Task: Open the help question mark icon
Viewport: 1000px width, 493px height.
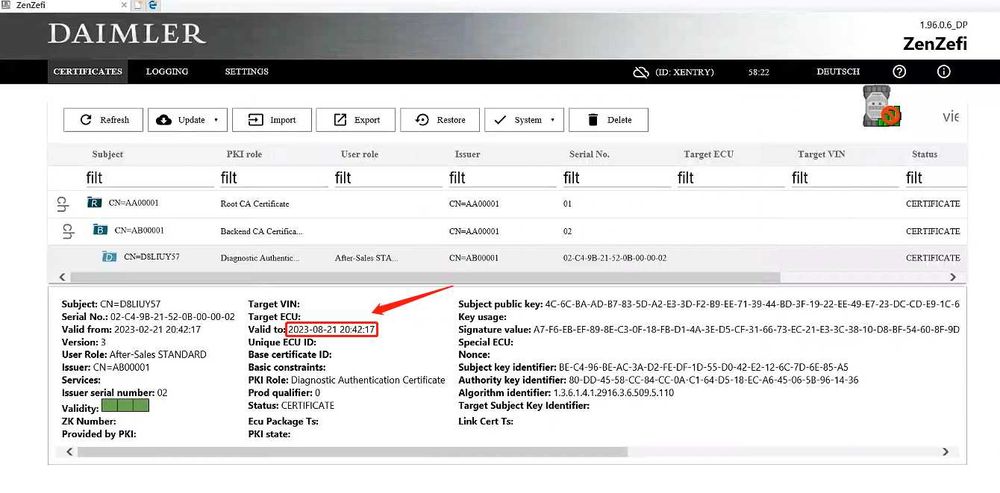Action: pyautogui.click(x=899, y=71)
